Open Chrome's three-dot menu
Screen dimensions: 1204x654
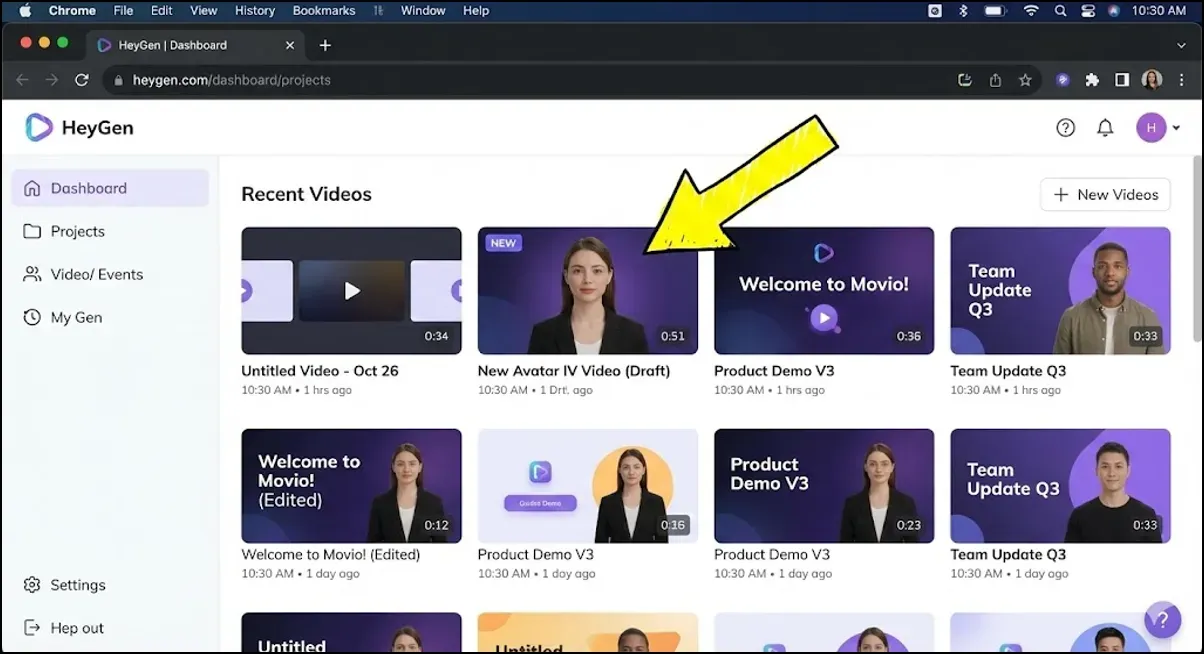tap(1182, 80)
